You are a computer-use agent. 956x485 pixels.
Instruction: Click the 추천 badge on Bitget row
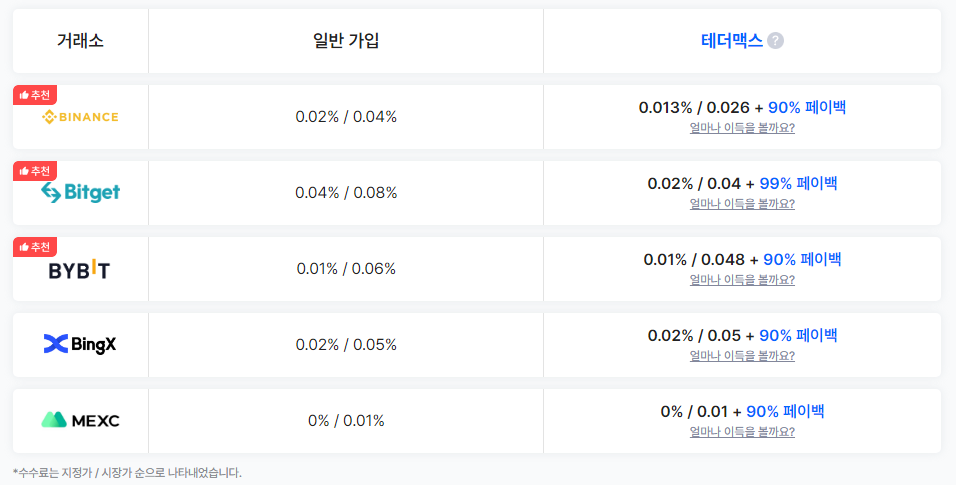[35, 171]
